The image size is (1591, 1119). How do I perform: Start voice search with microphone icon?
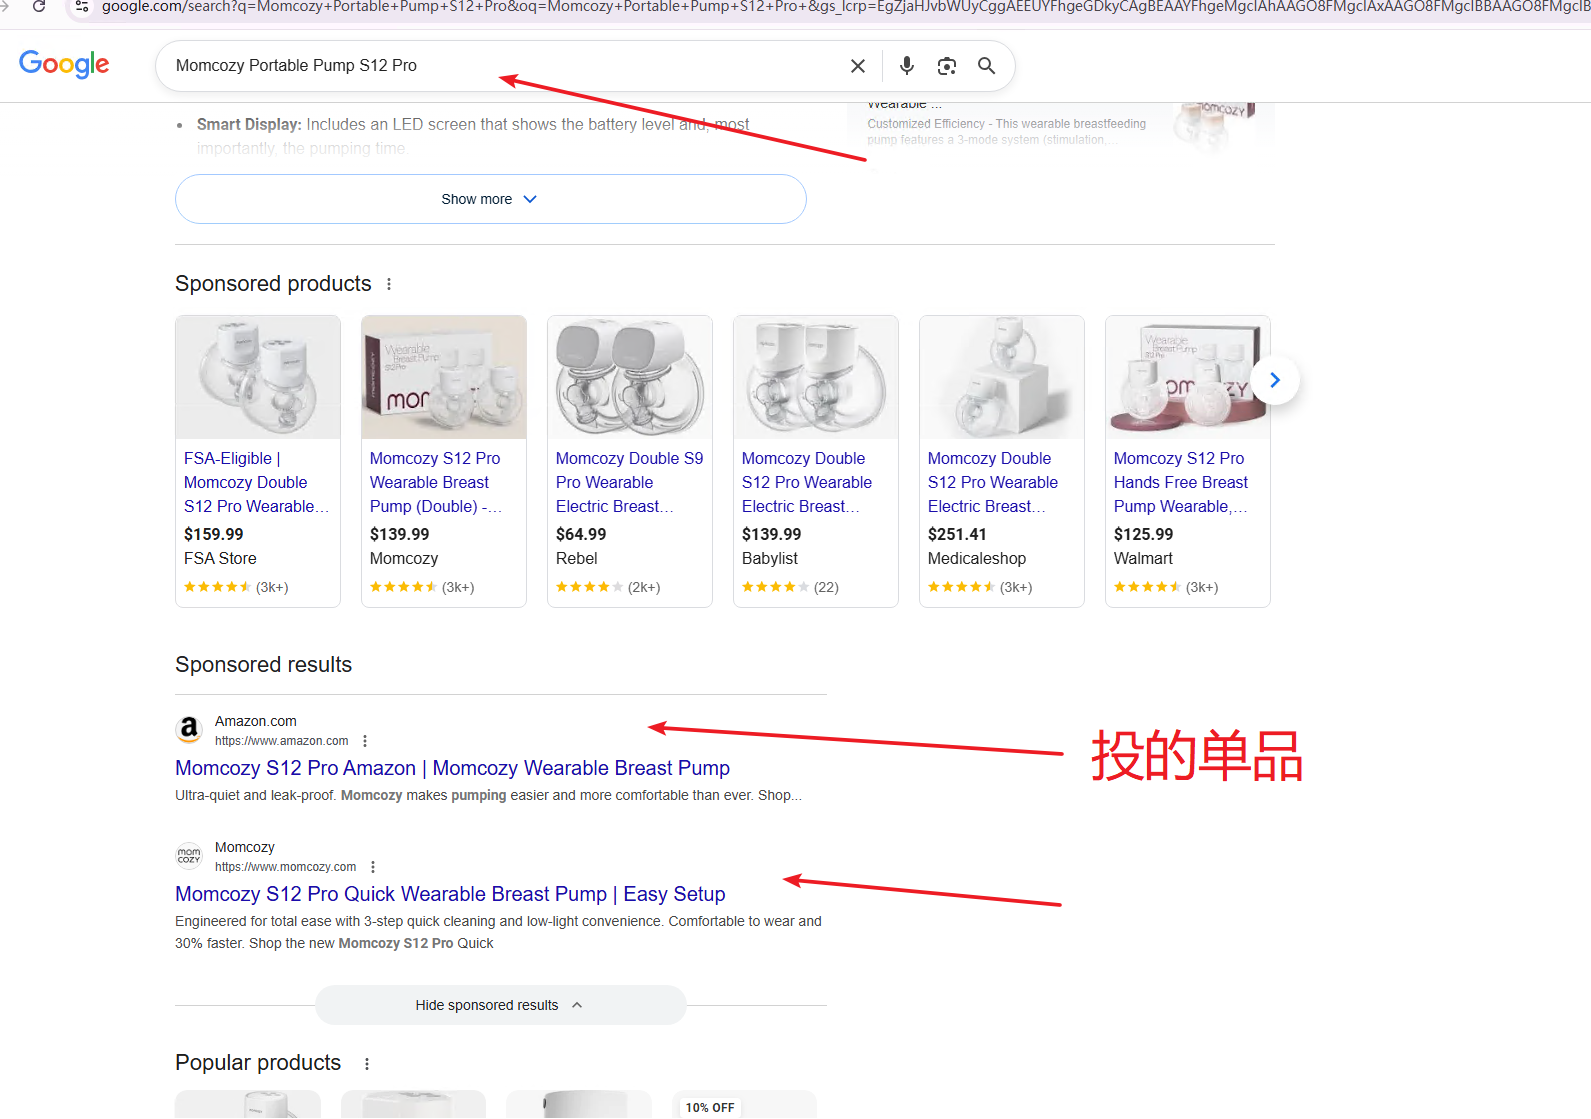pos(906,66)
